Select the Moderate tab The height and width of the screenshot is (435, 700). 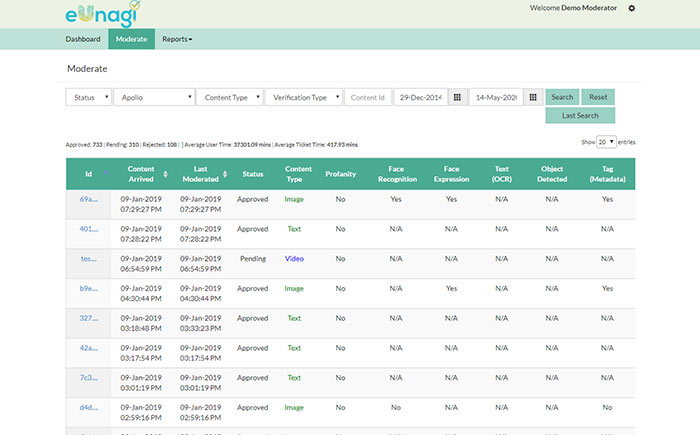[131, 39]
